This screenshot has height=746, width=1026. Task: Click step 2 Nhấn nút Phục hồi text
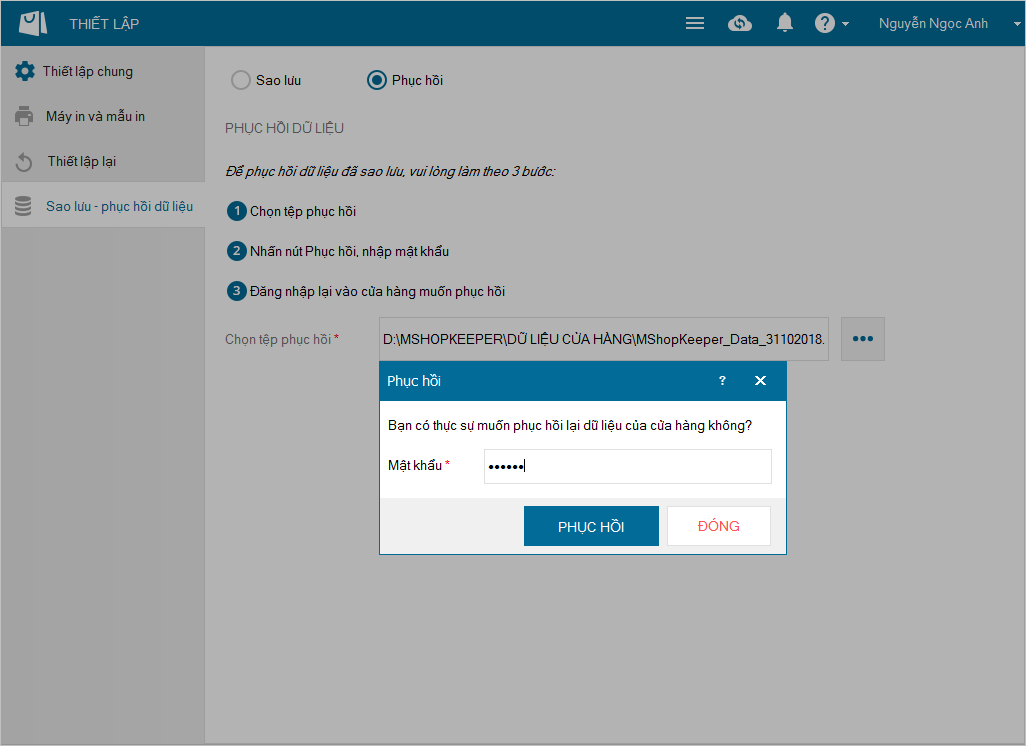click(349, 251)
